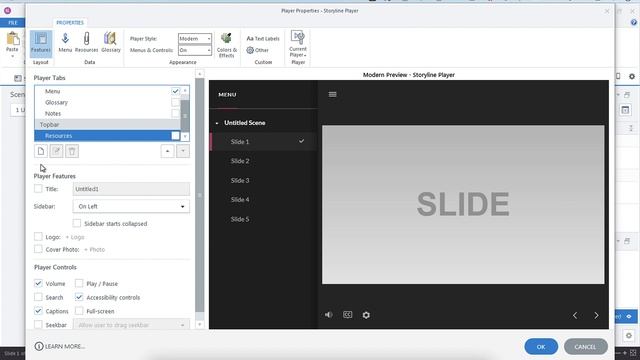
Task: Open the File tab in the background window
Action: tap(13, 23)
